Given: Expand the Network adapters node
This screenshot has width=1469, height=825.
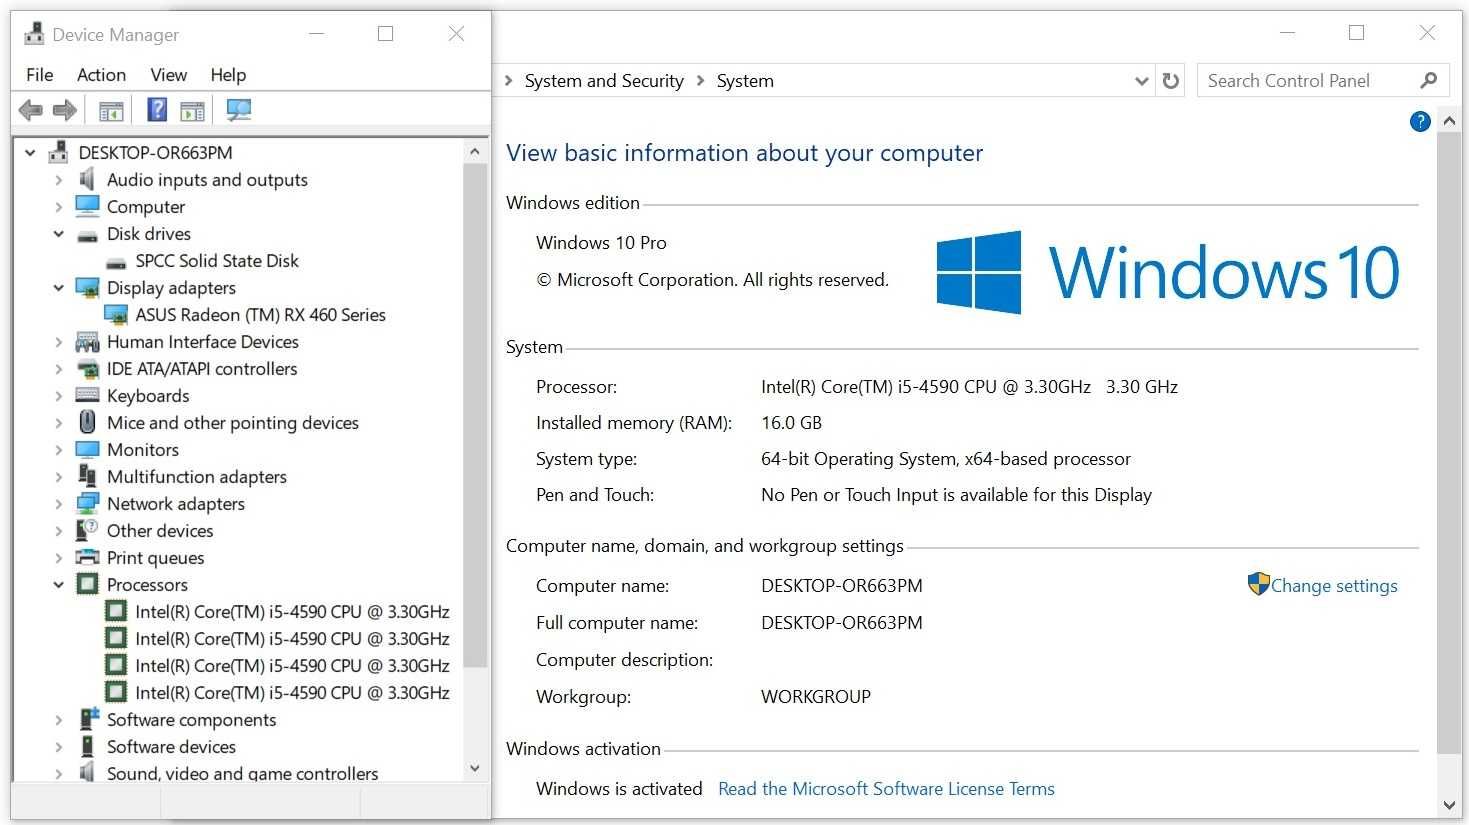Looking at the screenshot, I should tap(58, 504).
